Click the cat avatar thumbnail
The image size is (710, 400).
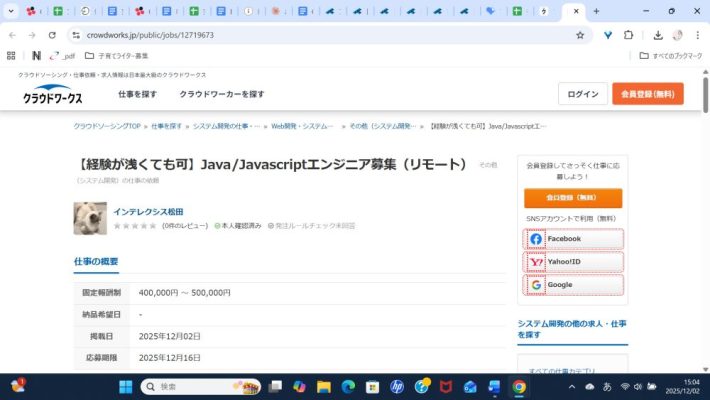click(90, 218)
